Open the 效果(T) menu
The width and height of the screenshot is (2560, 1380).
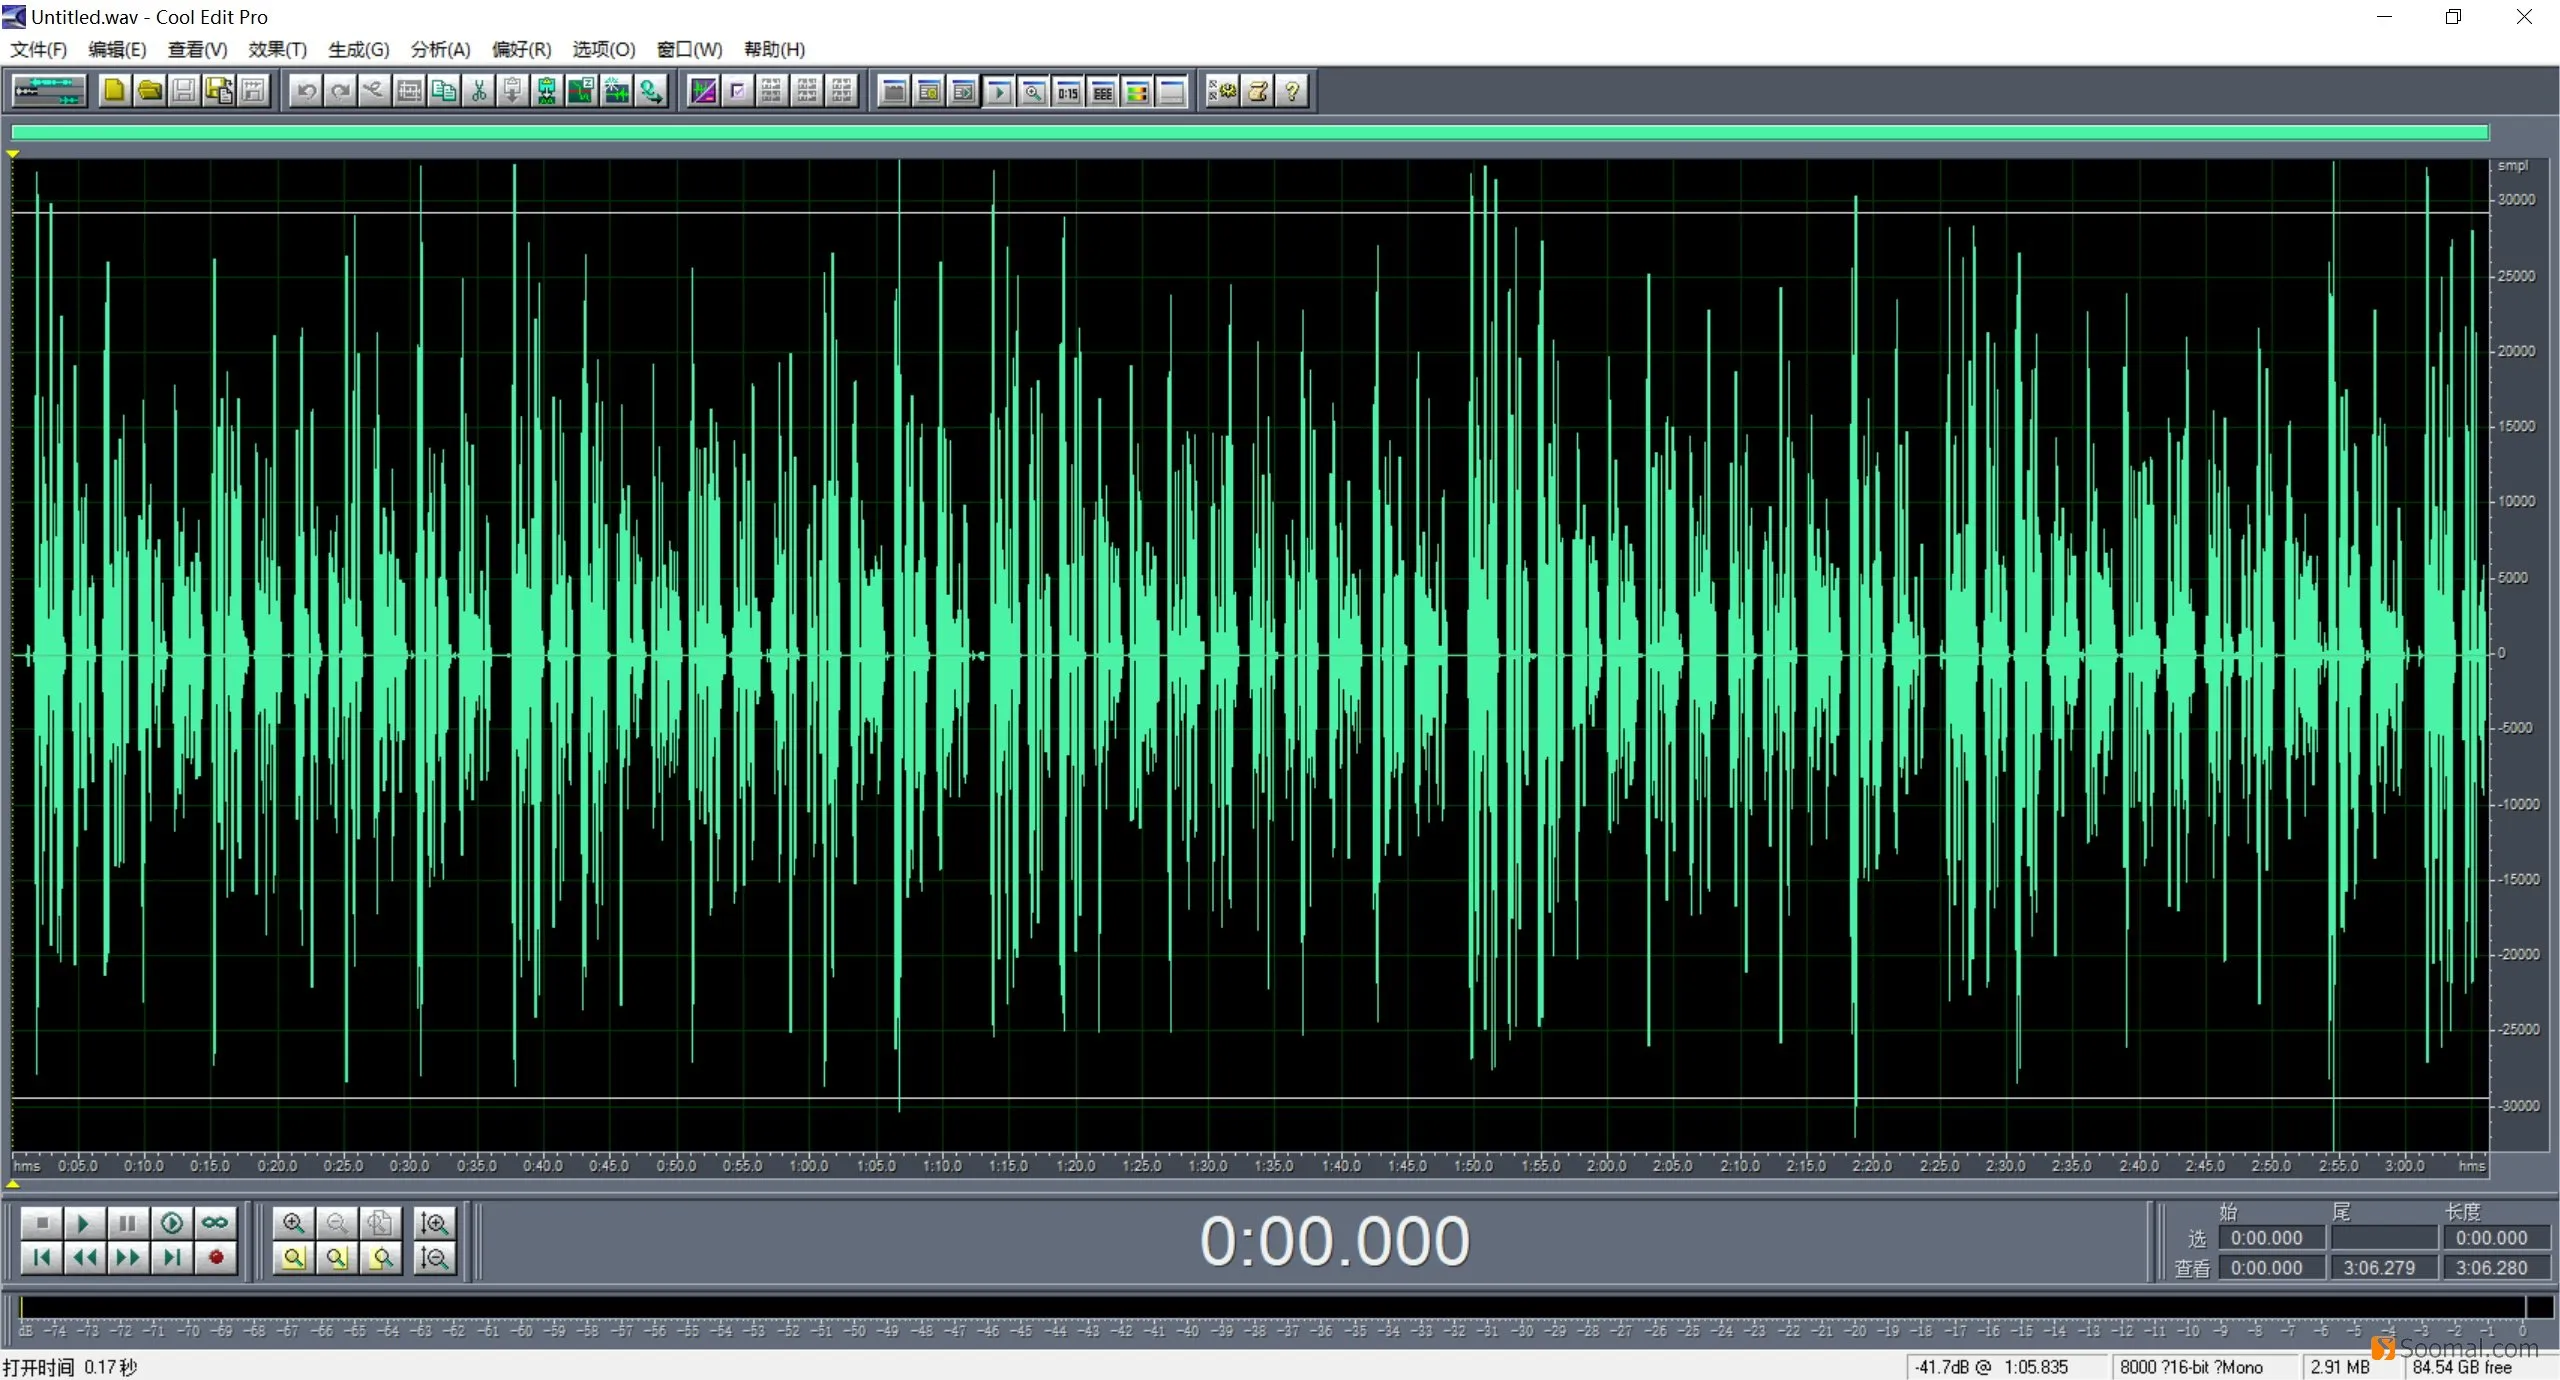pyautogui.click(x=278, y=49)
